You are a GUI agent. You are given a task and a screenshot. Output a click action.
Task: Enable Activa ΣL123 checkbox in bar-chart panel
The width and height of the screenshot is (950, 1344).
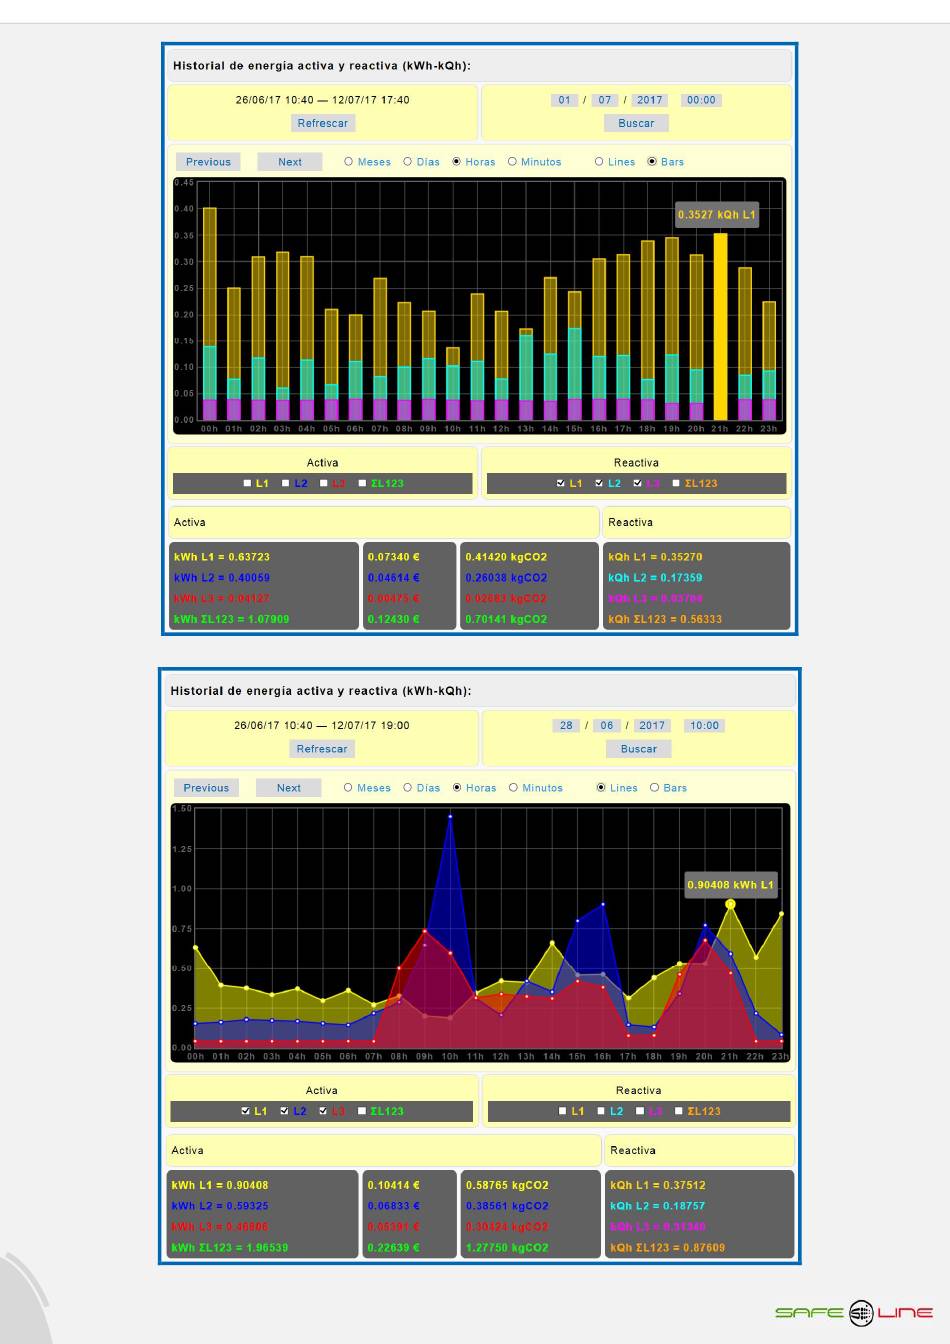[x=362, y=483]
